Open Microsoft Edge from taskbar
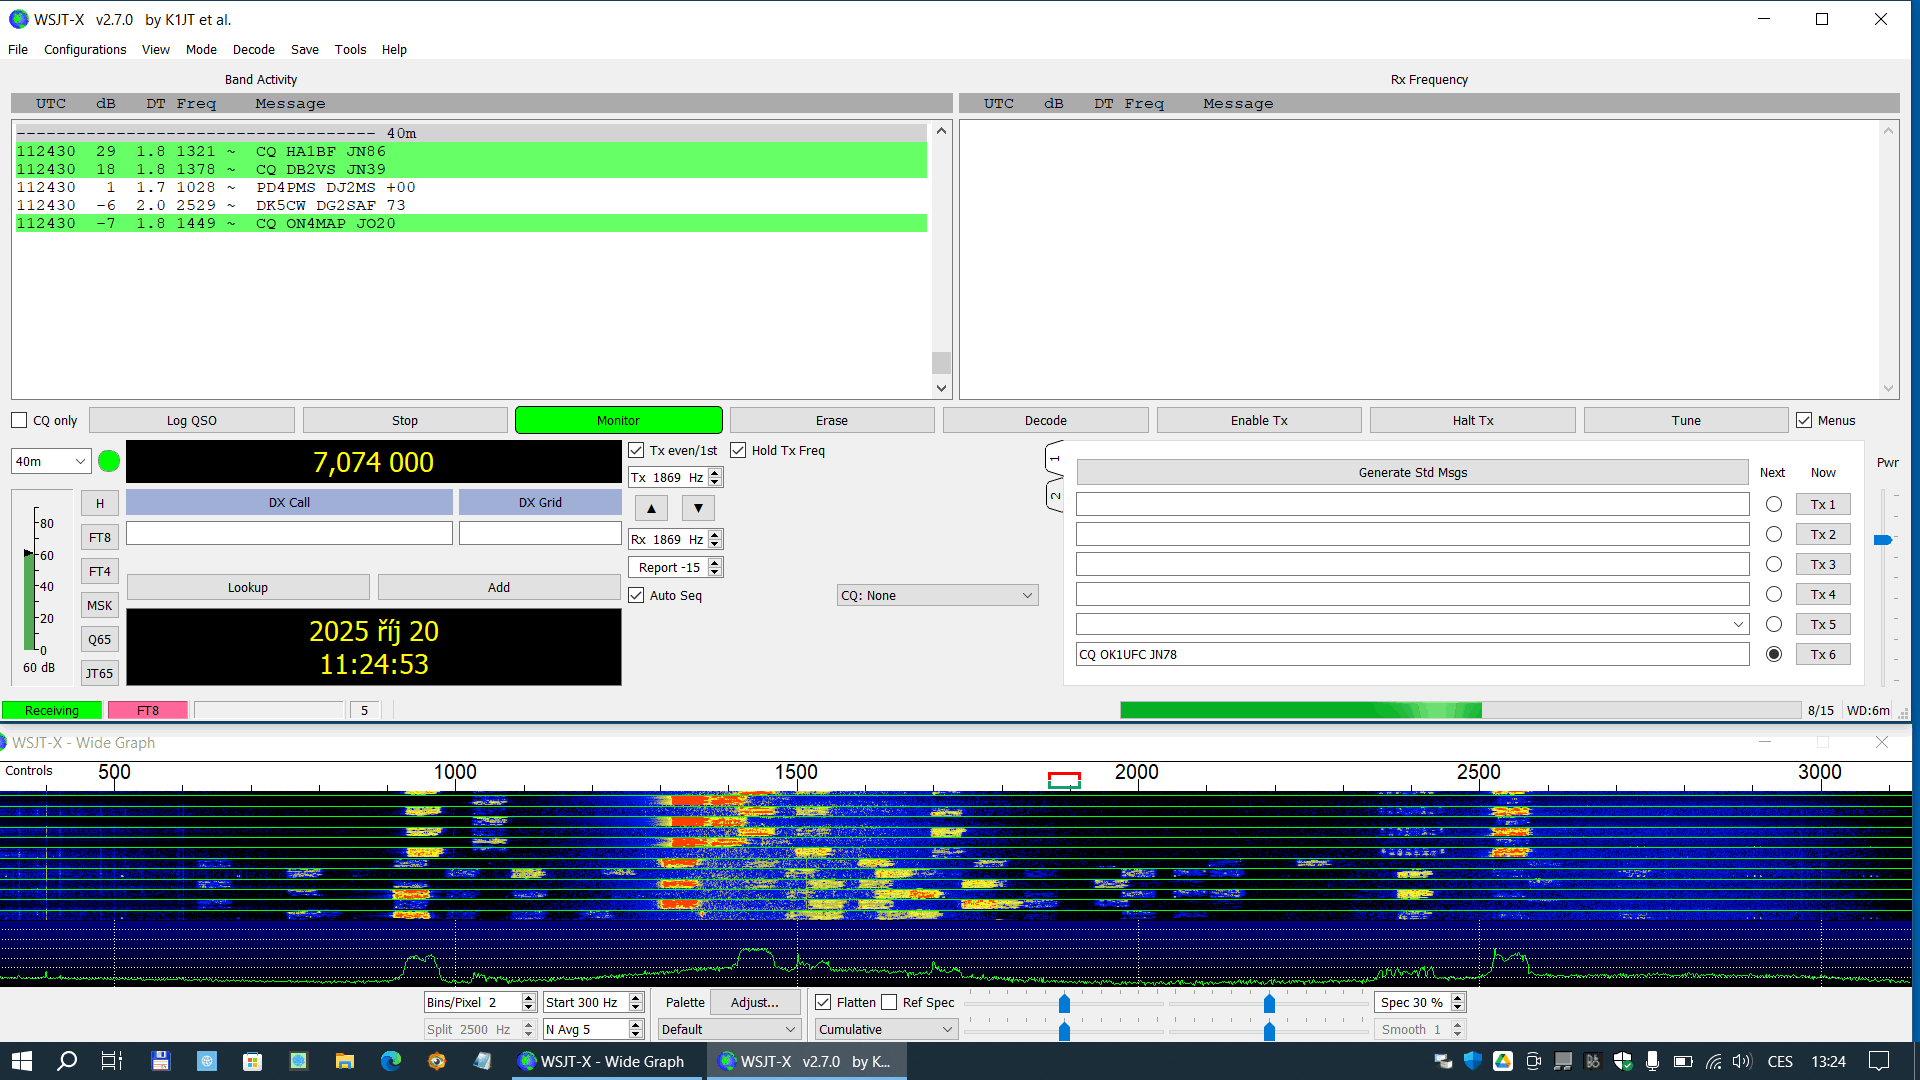The width and height of the screenshot is (1920, 1080). click(x=390, y=1061)
